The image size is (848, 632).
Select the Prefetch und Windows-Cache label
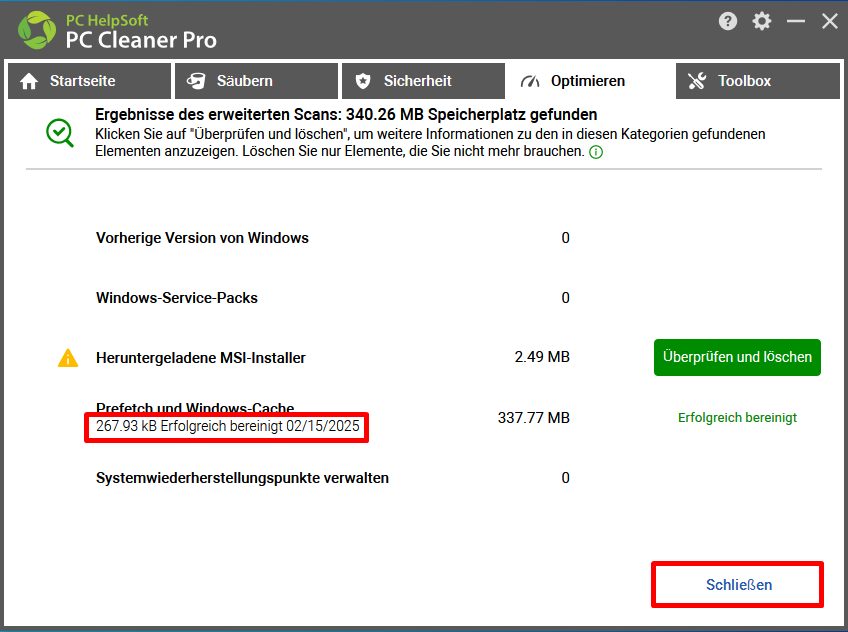coord(195,408)
